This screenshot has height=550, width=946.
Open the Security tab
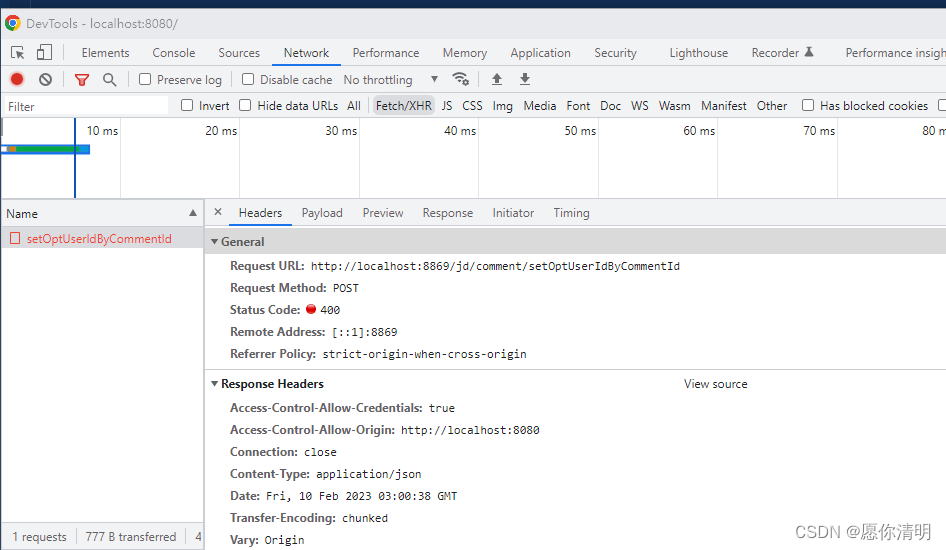(x=615, y=53)
